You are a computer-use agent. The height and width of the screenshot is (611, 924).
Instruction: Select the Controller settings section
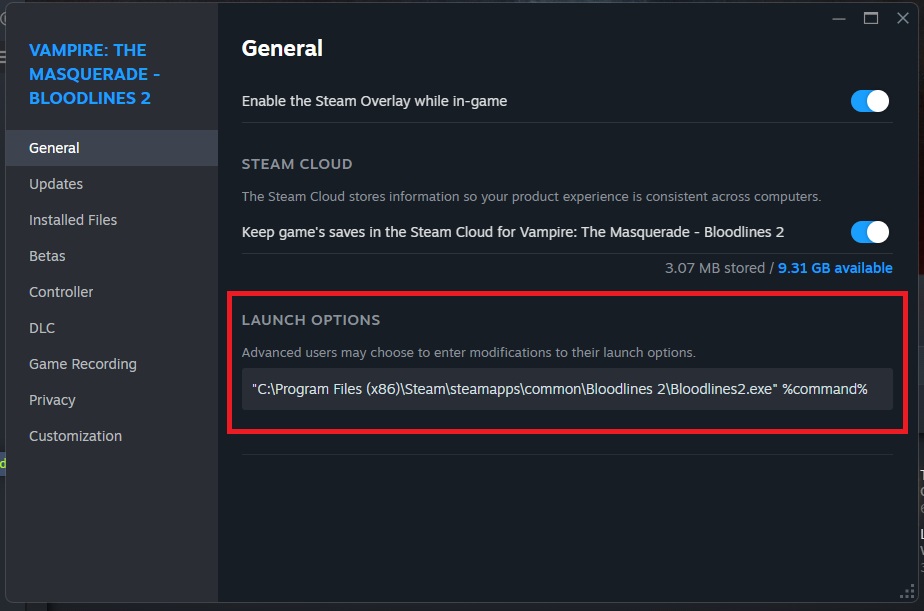tap(61, 292)
